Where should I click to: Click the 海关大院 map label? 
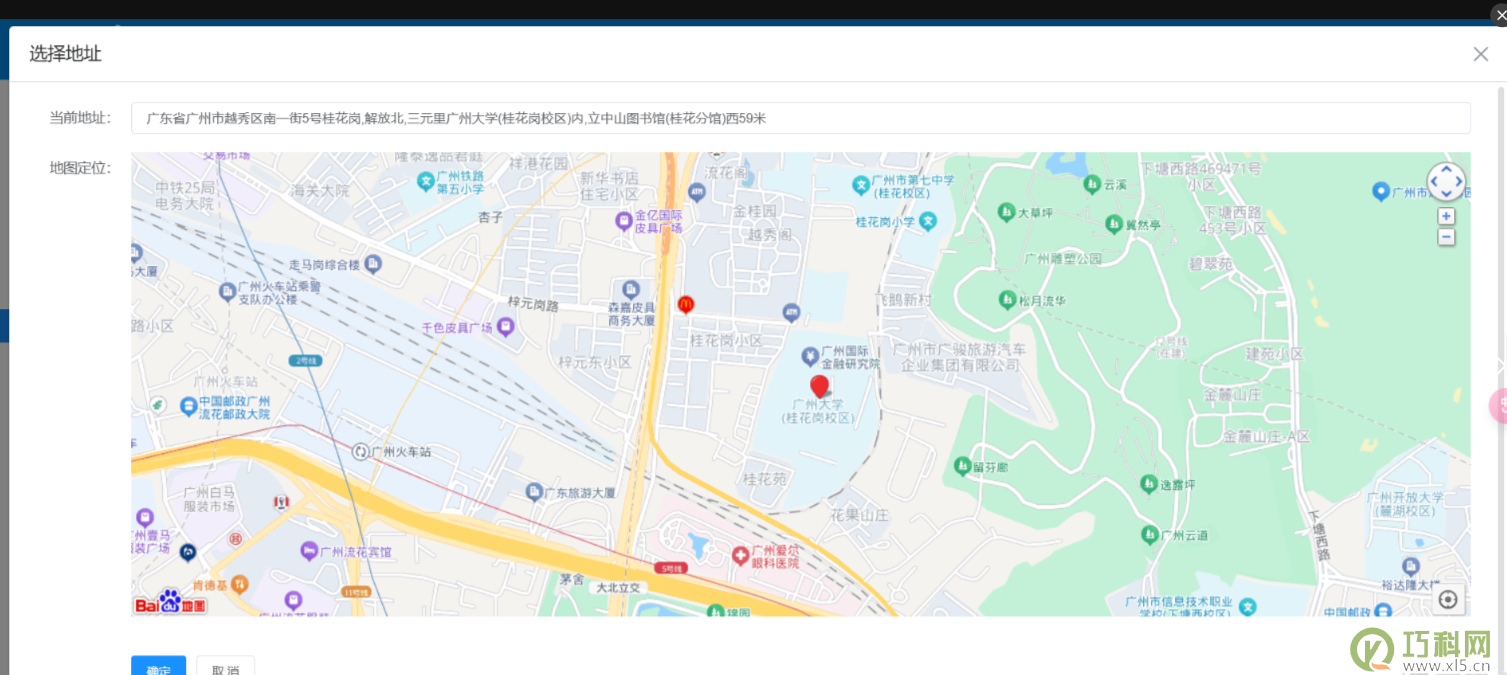321,189
